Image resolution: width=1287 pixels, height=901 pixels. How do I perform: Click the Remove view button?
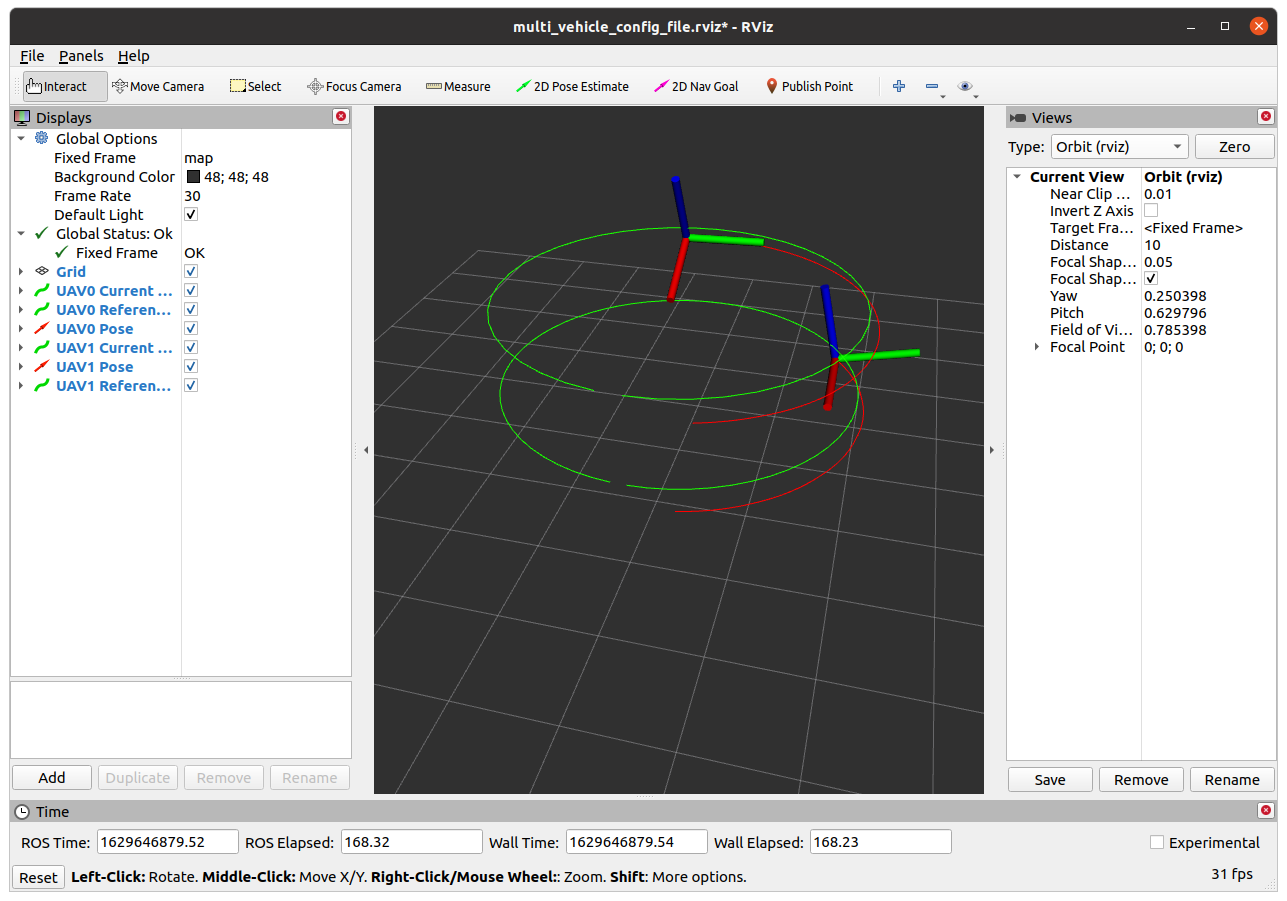pos(1141,779)
